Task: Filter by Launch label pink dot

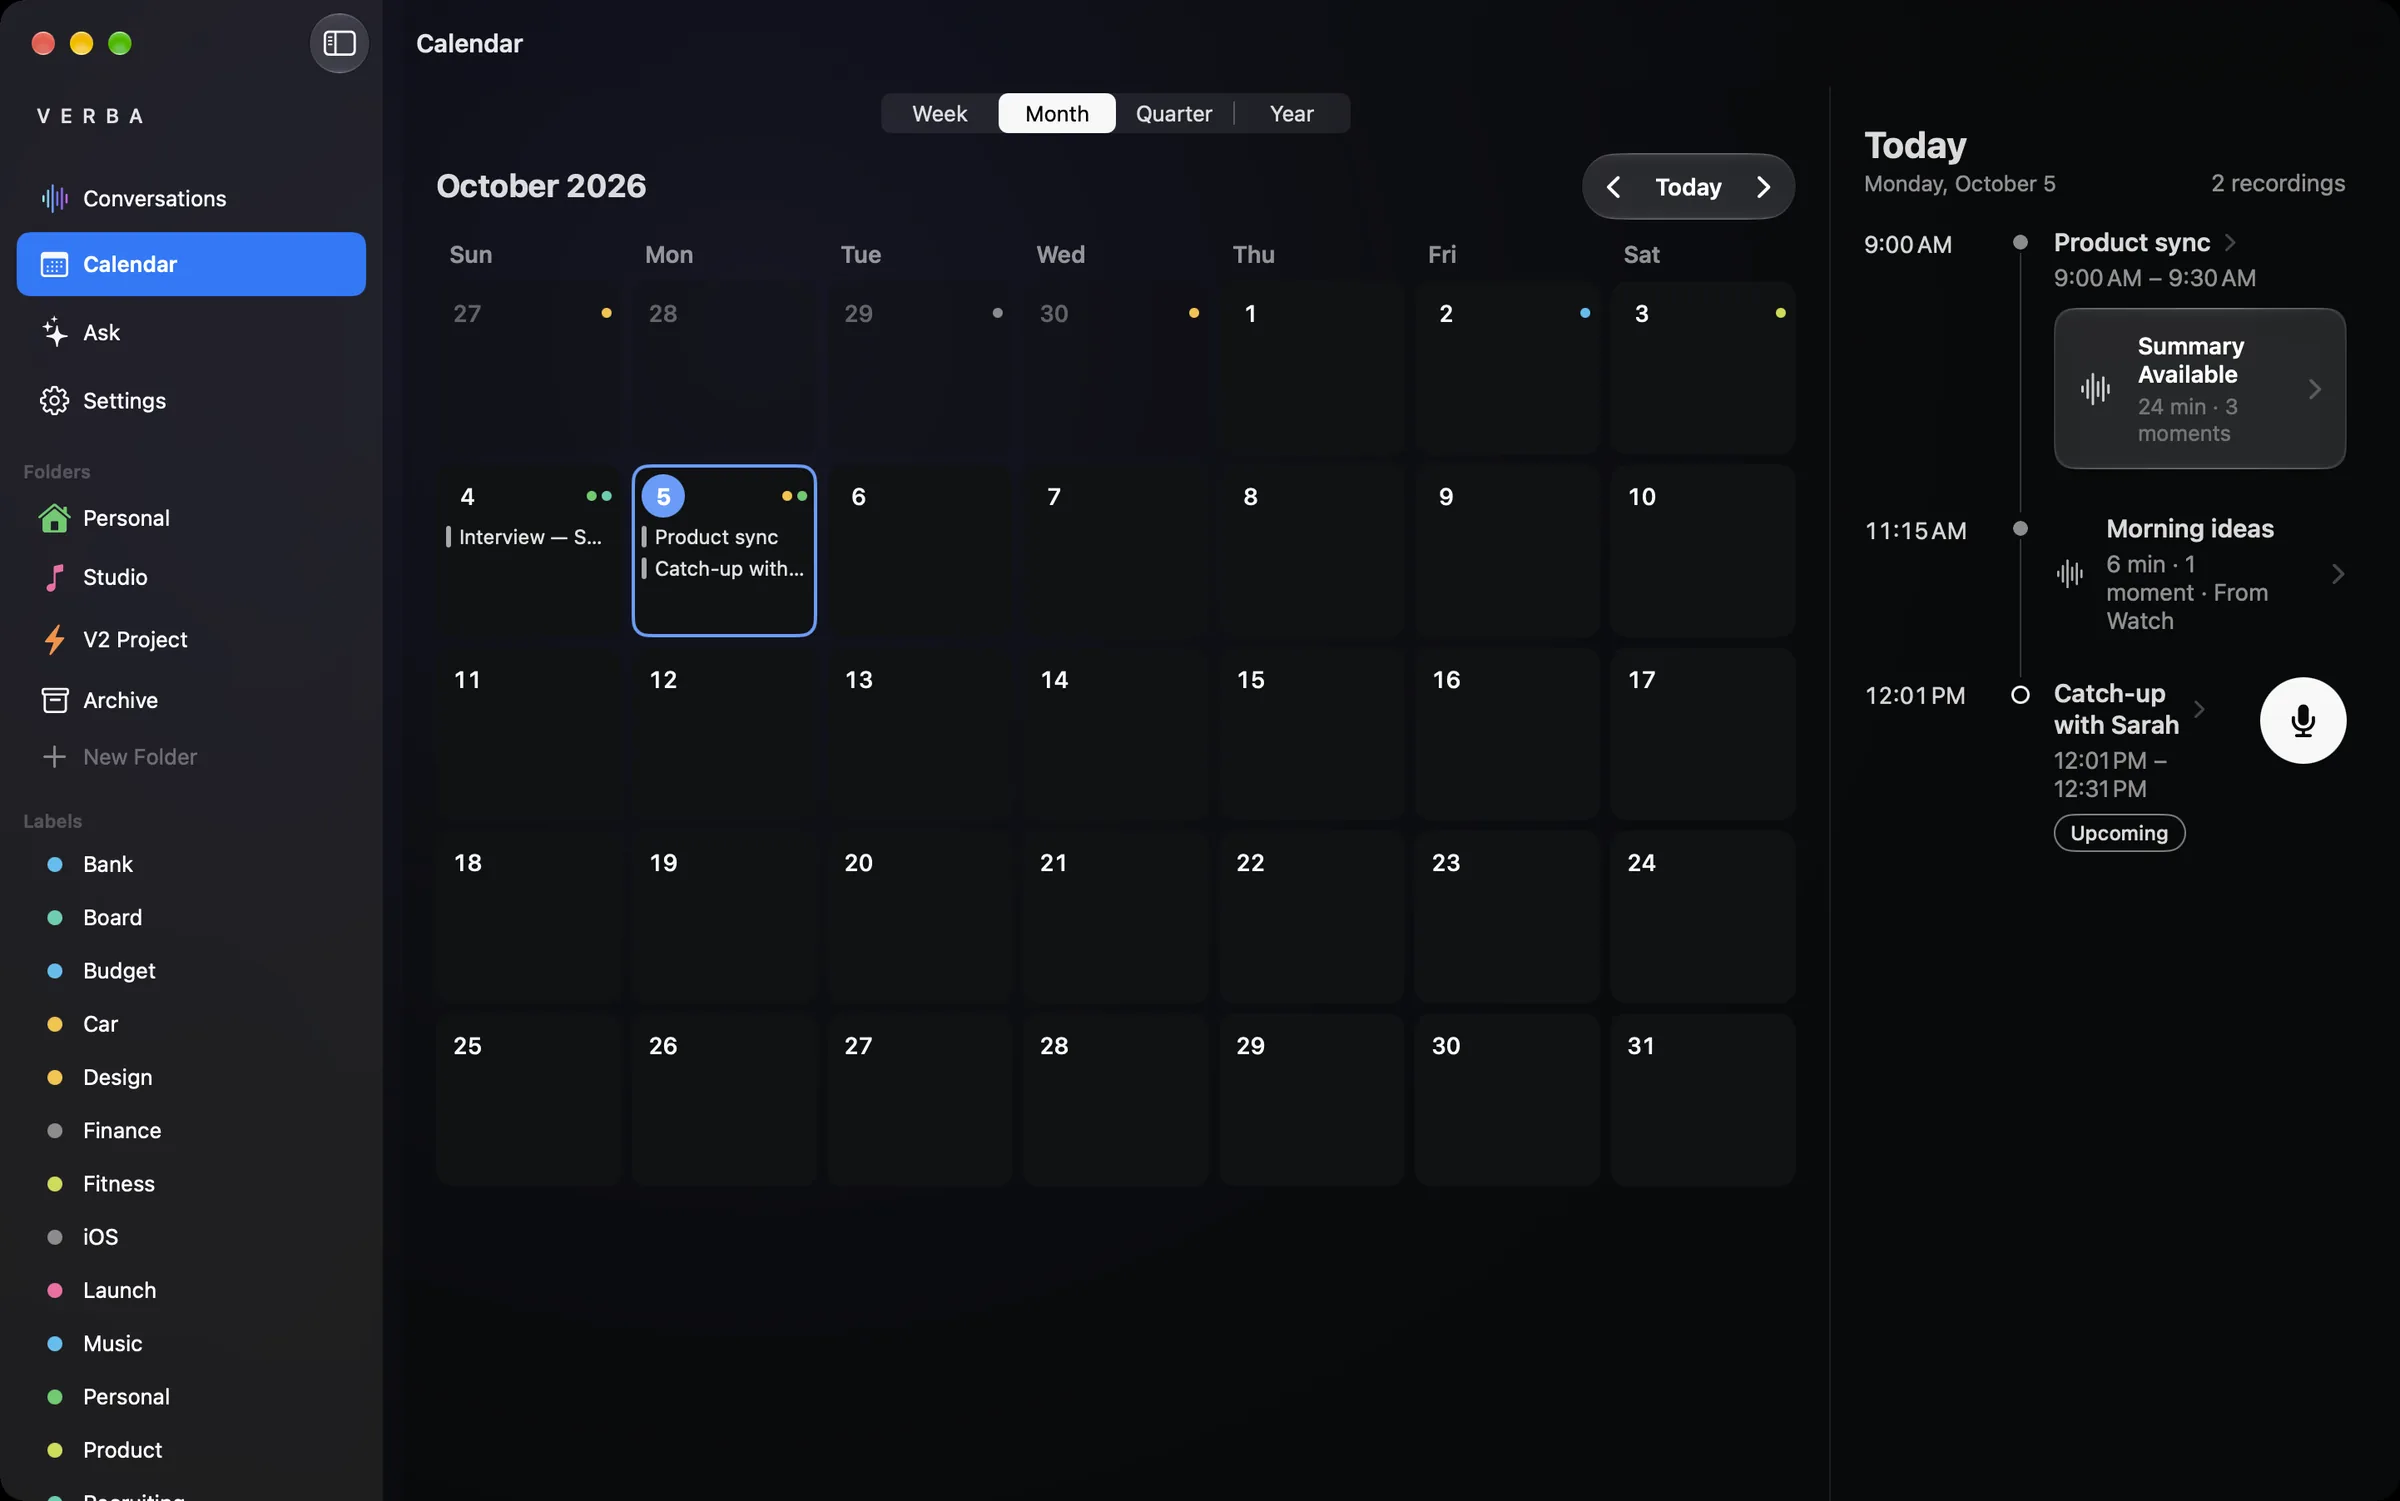Action: pyautogui.click(x=55, y=1290)
